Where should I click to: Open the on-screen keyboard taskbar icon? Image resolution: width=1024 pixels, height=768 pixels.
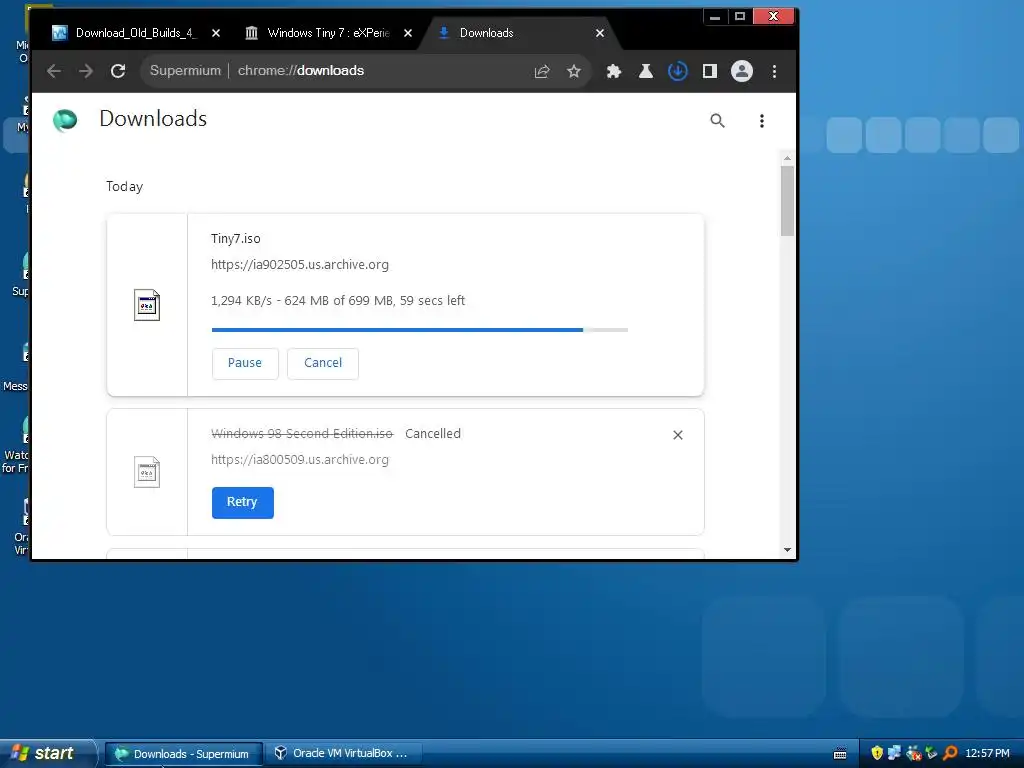(x=840, y=754)
